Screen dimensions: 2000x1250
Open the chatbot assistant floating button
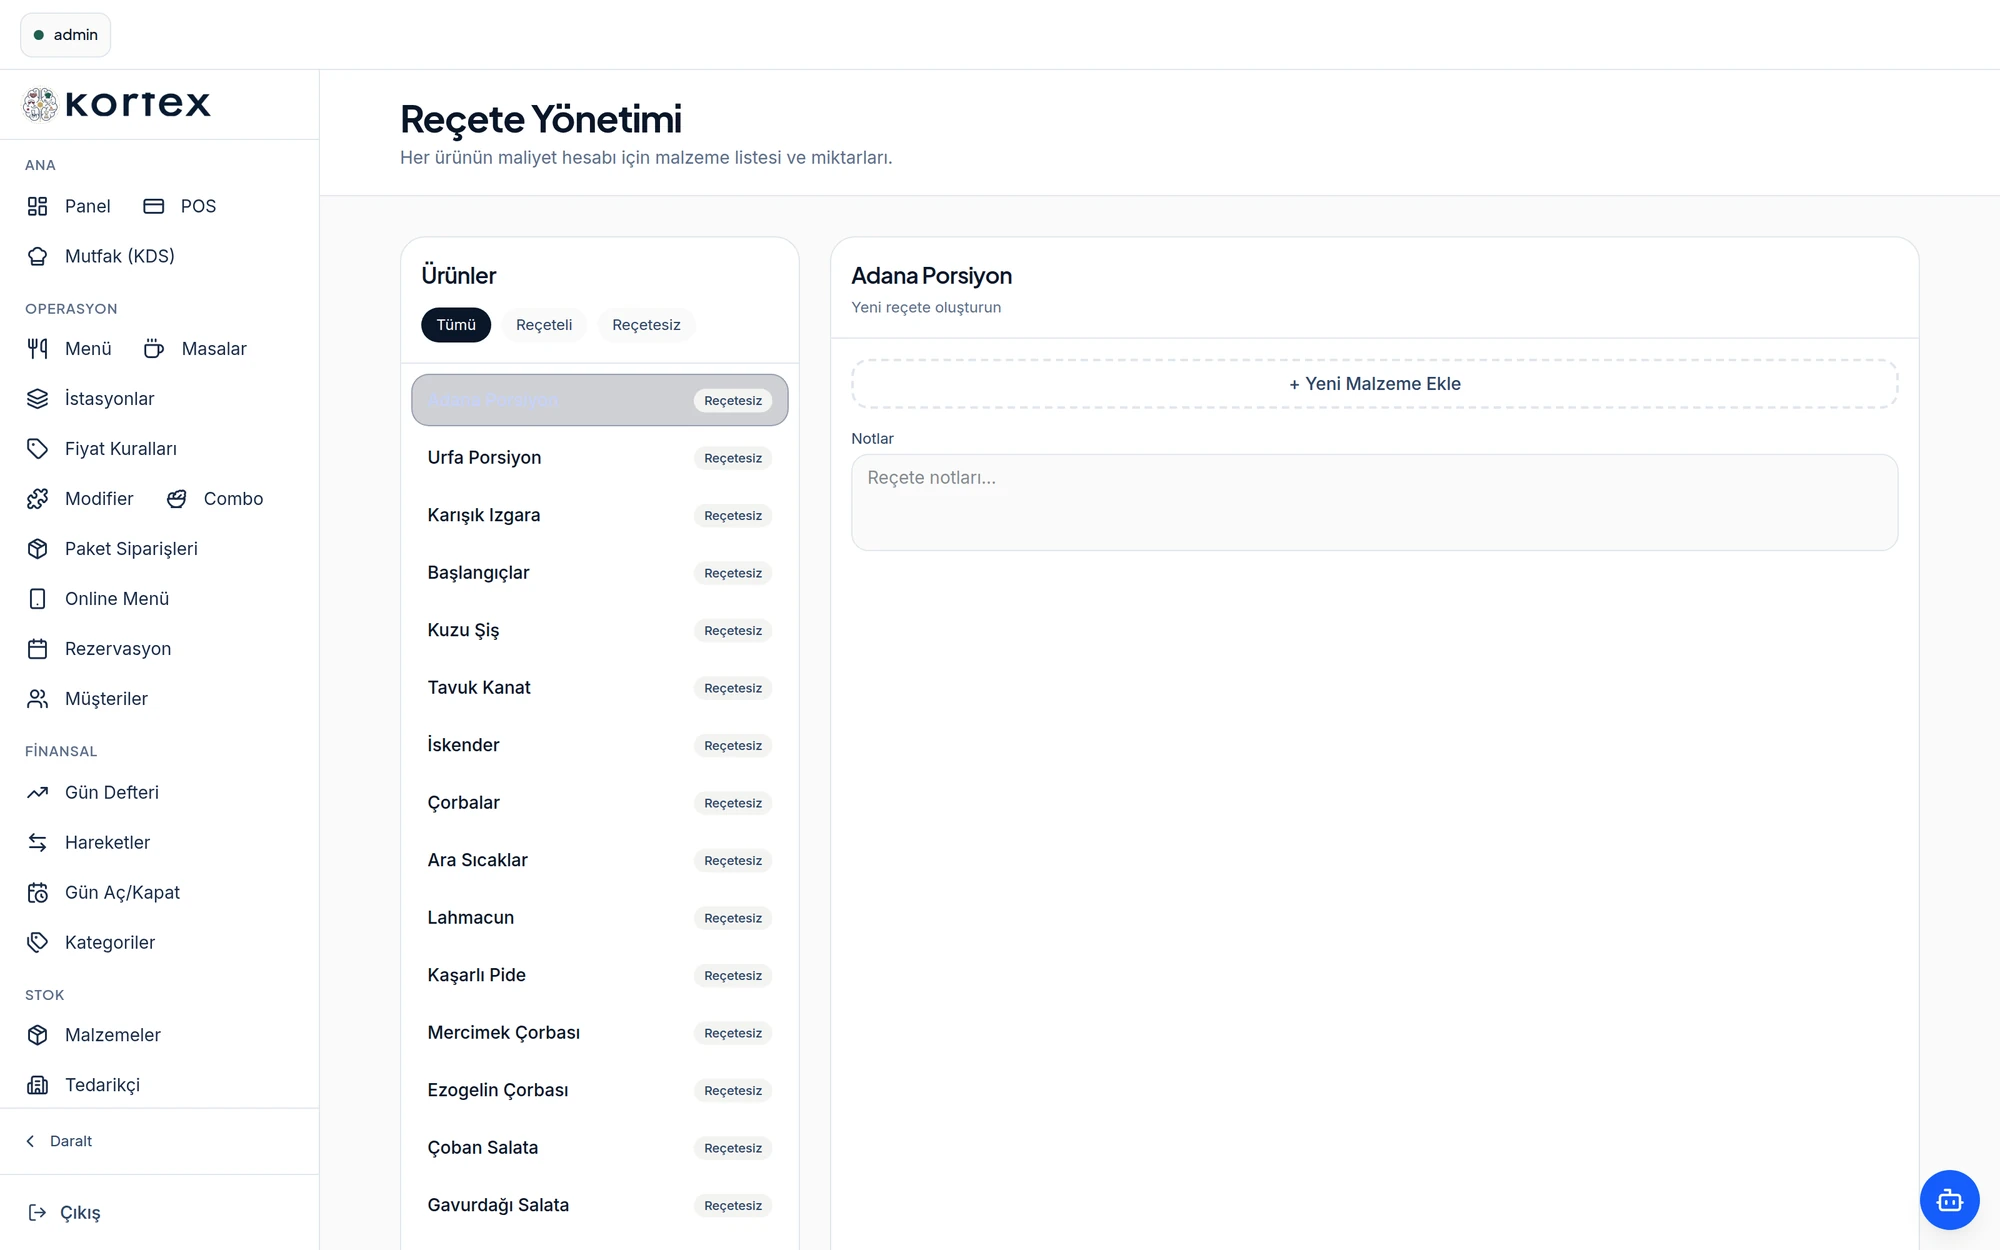pyautogui.click(x=1949, y=1200)
